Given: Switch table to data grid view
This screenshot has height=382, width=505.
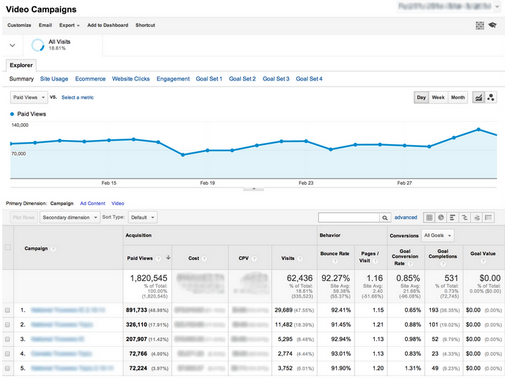Looking at the screenshot, I should coord(429,218).
